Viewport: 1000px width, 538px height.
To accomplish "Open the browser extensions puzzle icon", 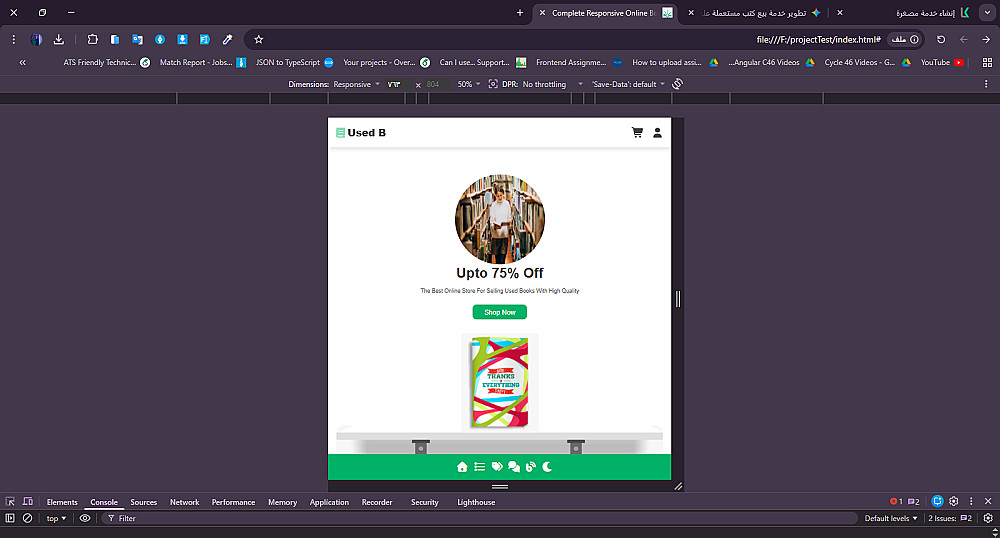I will 92,40.
